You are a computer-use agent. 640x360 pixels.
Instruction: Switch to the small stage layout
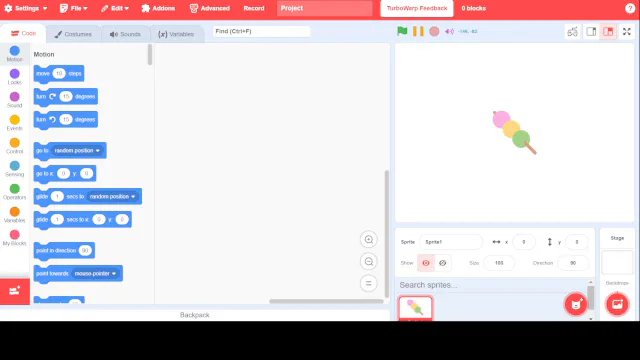[x=591, y=31]
